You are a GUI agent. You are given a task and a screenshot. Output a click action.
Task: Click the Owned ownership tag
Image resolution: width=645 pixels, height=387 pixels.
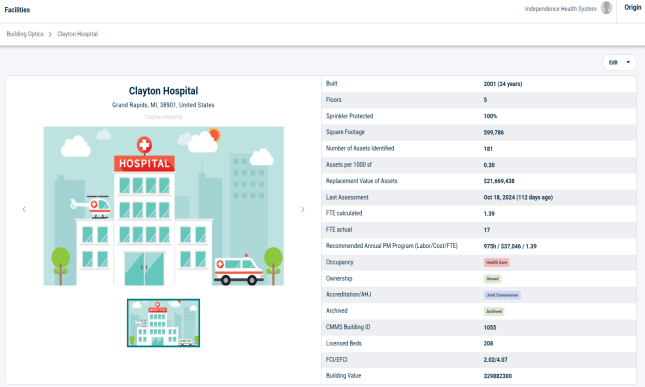492,279
